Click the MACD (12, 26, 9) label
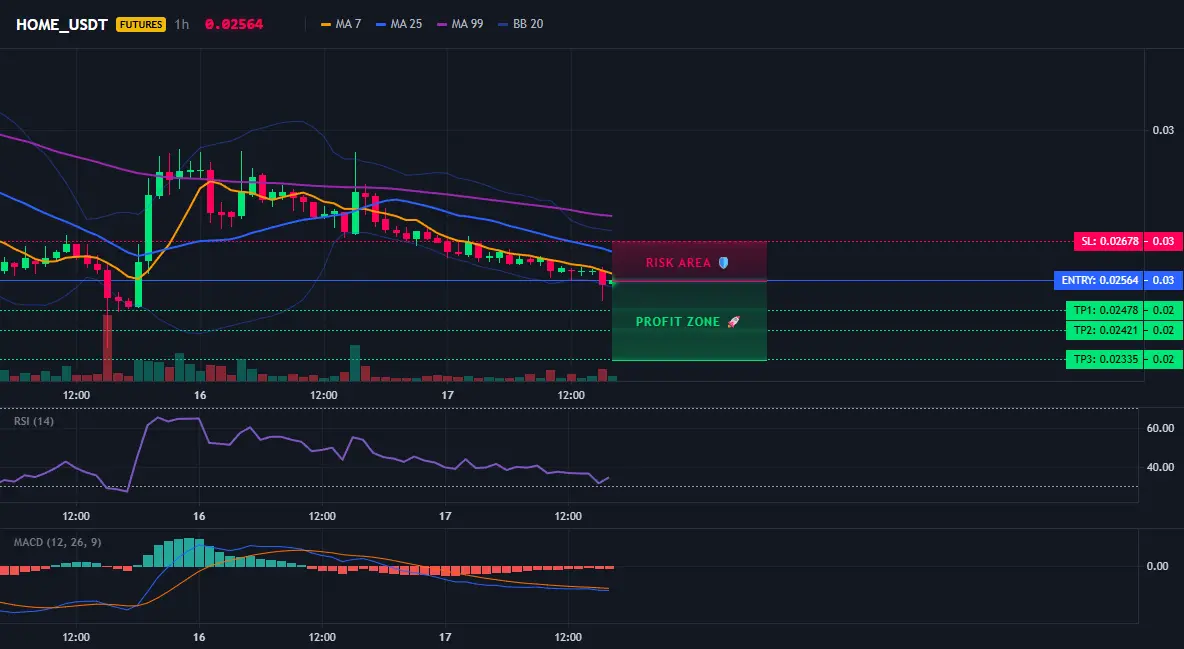 [57, 542]
